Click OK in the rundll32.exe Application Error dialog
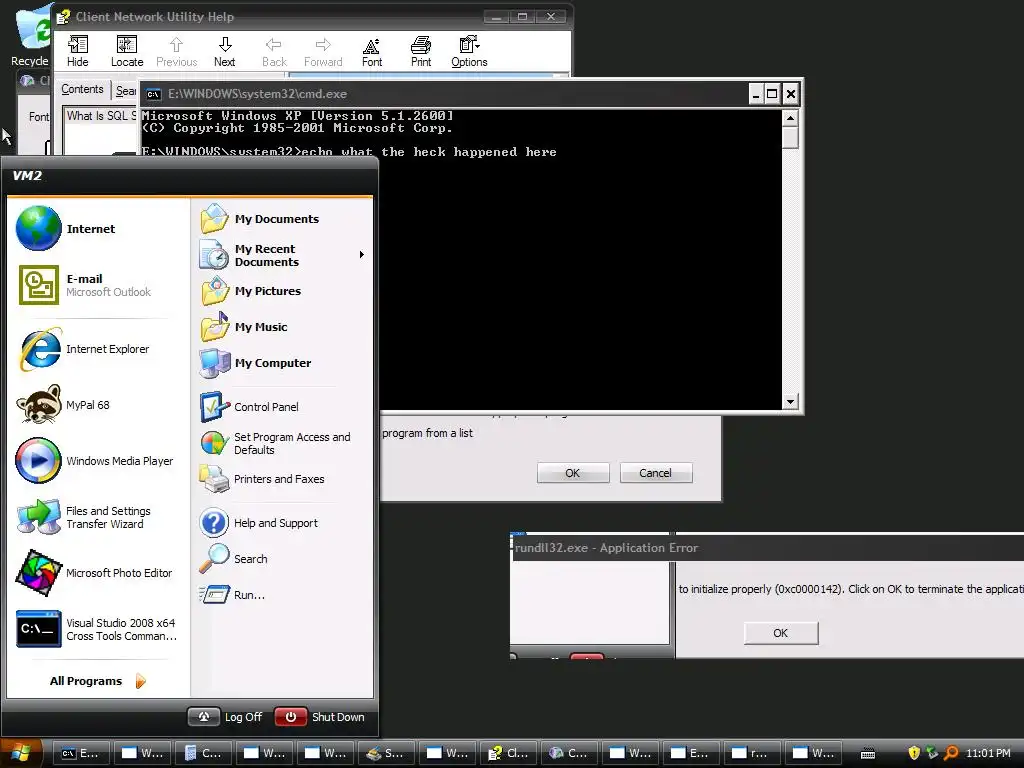 coord(780,633)
